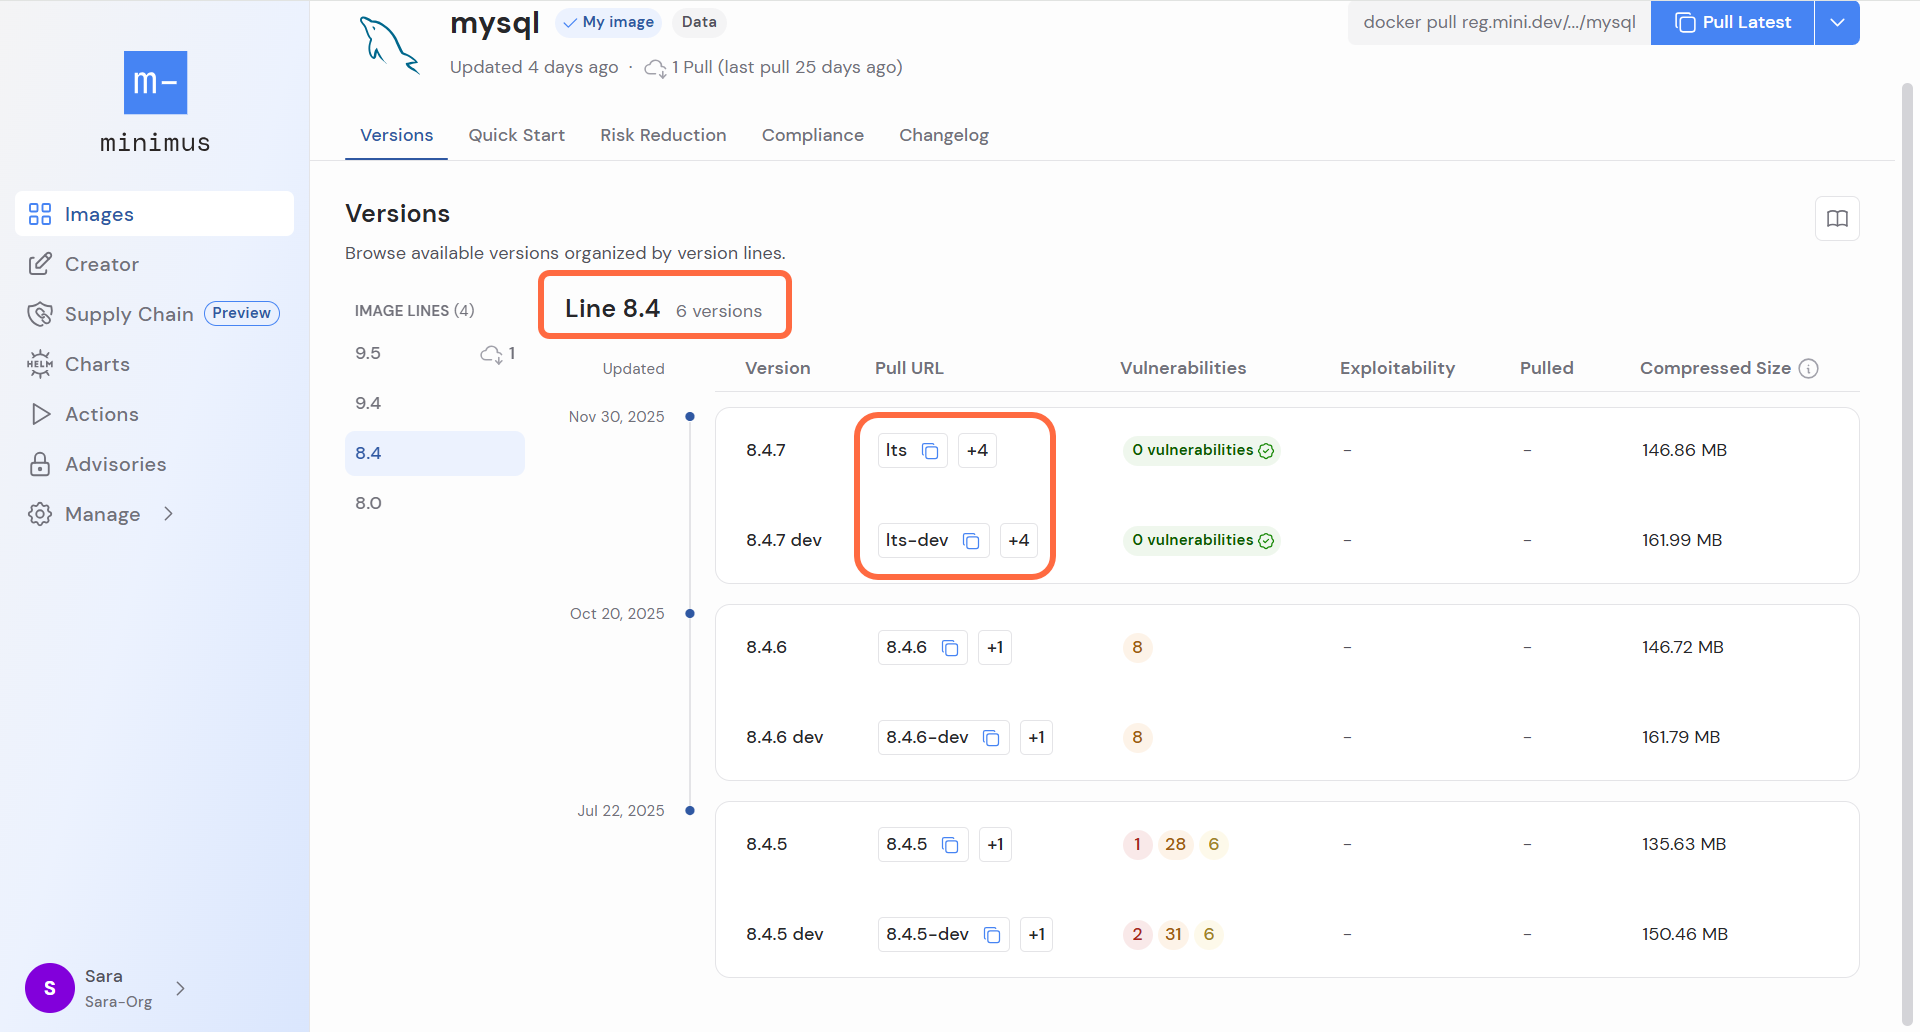Click the minimus logo
1920x1032 pixels.
click(x=155, y=103)
